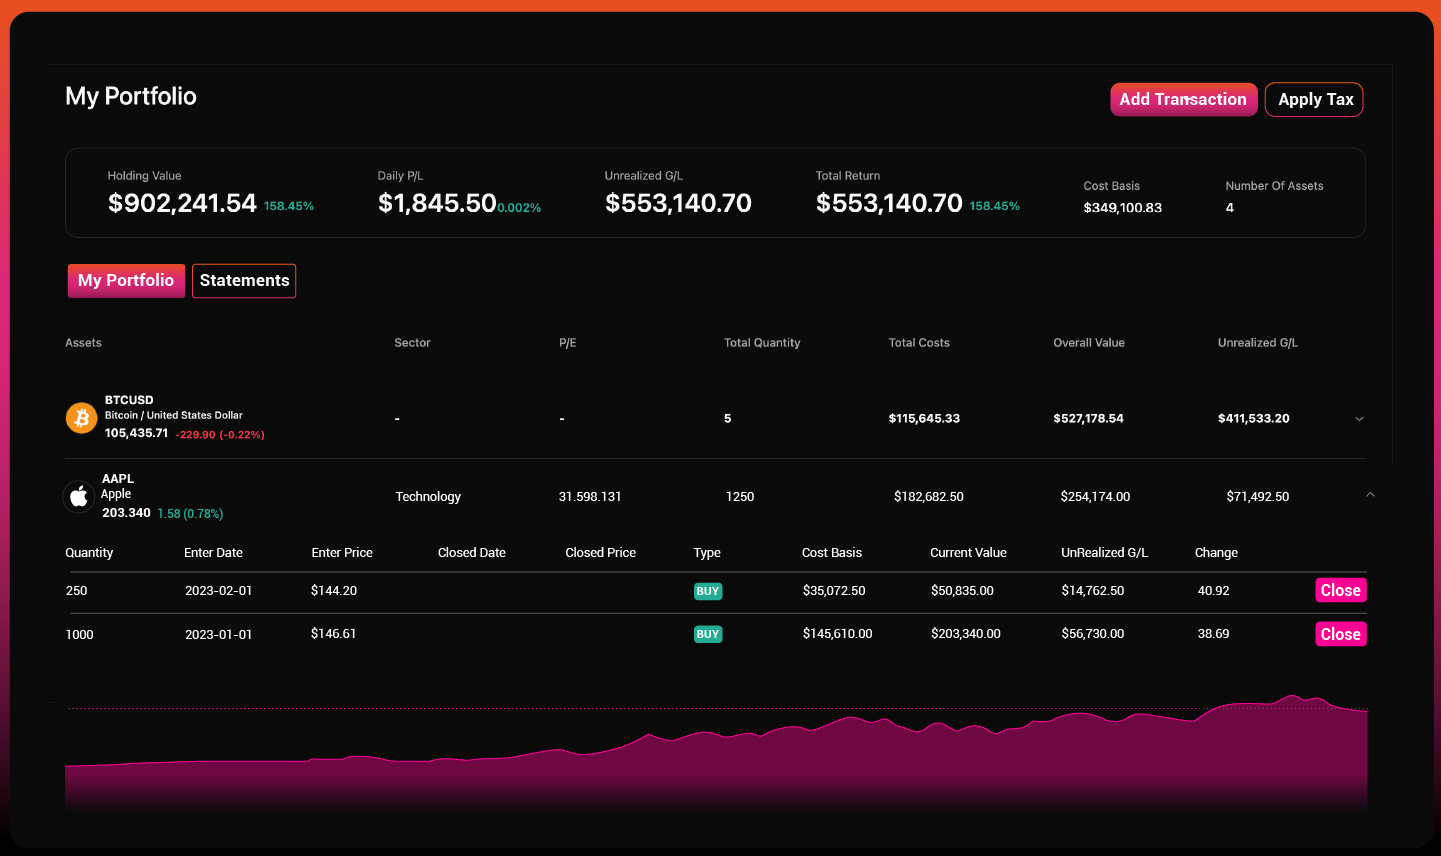Close the 250-quantity AAPL position
Viewport: 1441px width, 856px height.
pos(1340,591)
